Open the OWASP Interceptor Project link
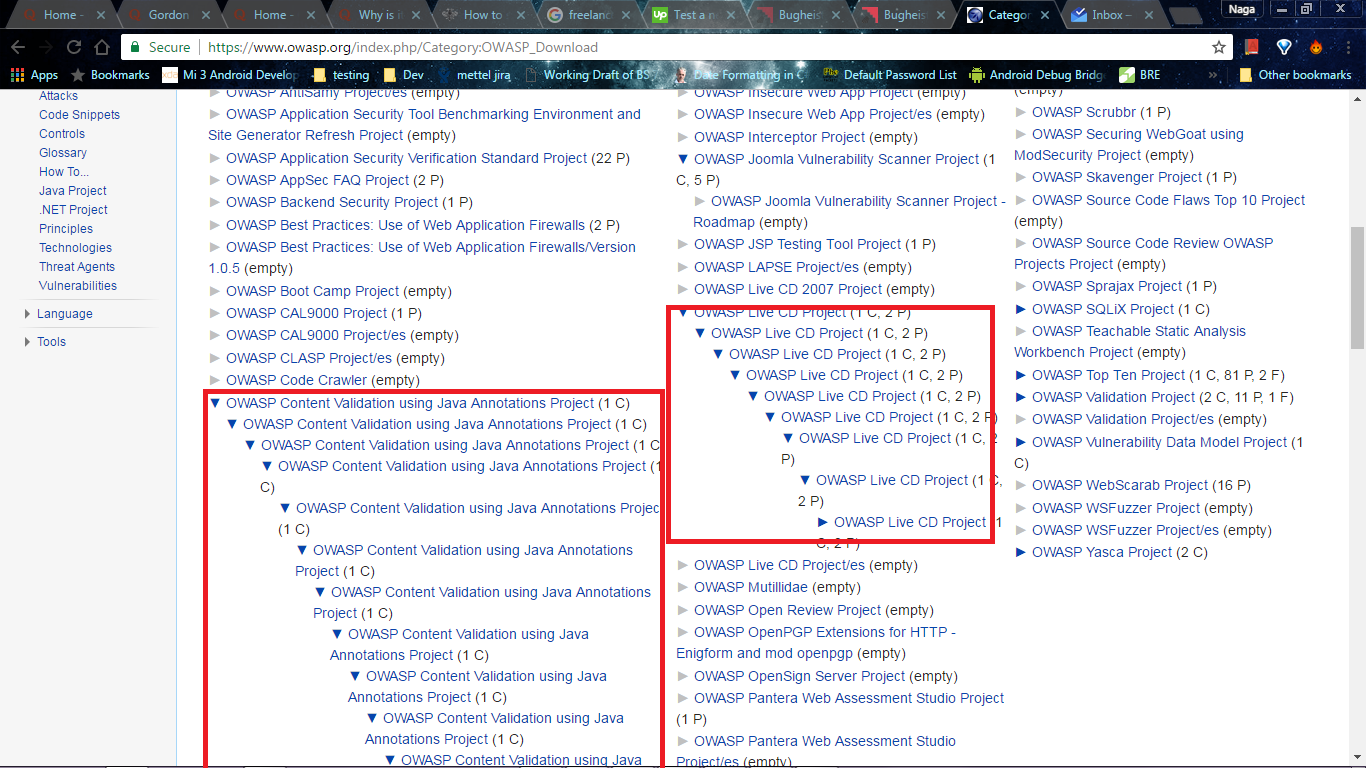Screen dimensions: 1366x768 [x=780, y=137]
